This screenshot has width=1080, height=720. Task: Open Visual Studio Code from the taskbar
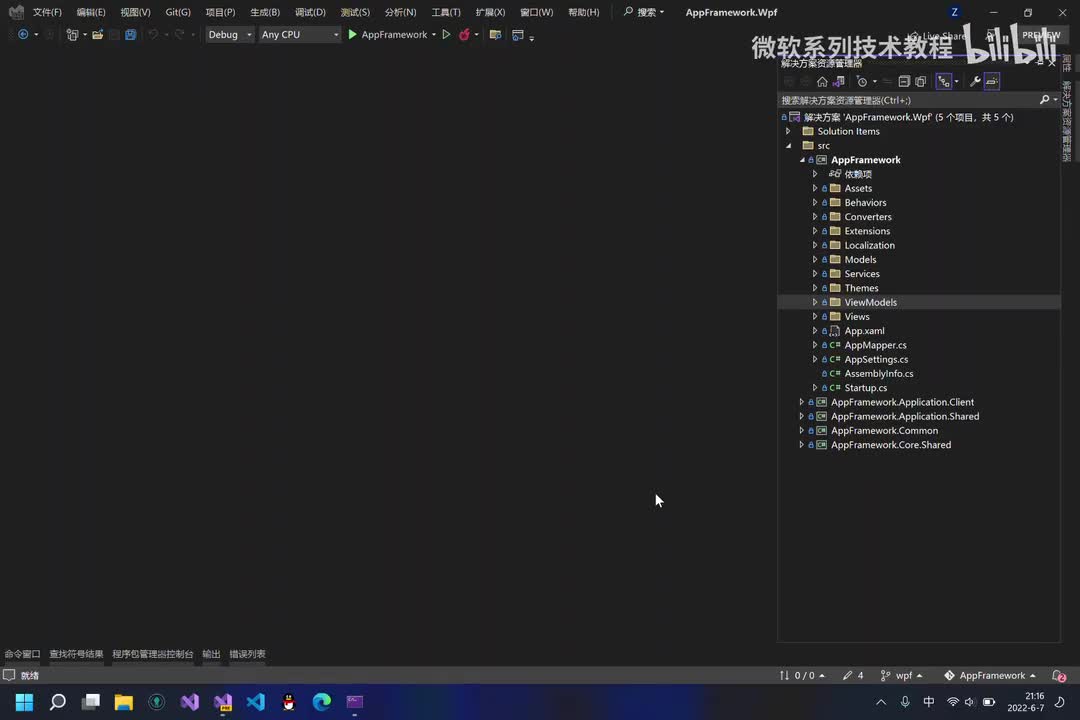[x=256, y=702]
